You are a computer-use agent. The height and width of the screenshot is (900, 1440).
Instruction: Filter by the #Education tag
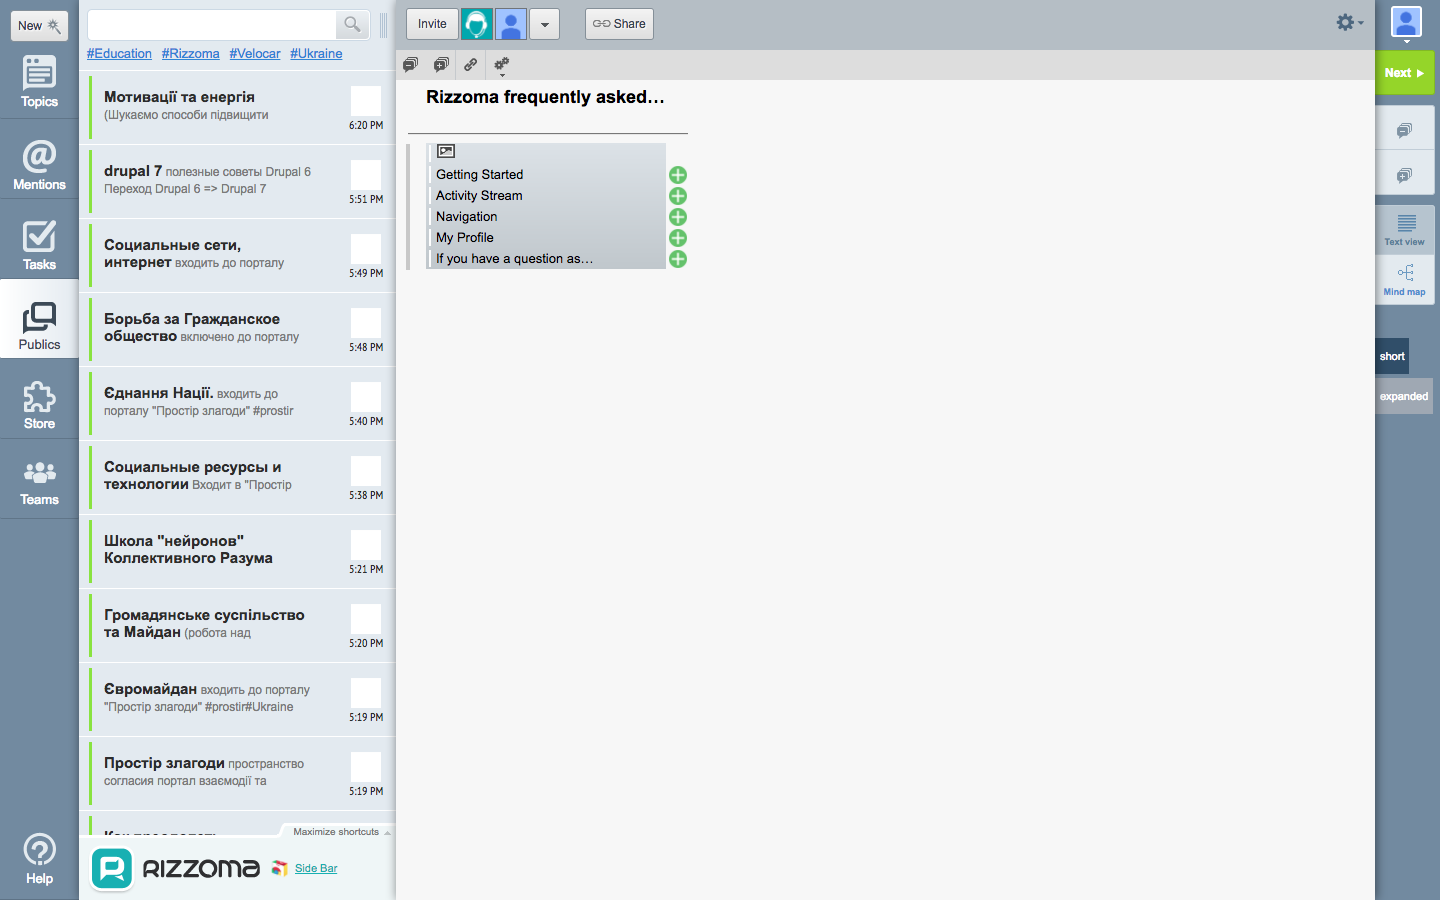[119, 54]
